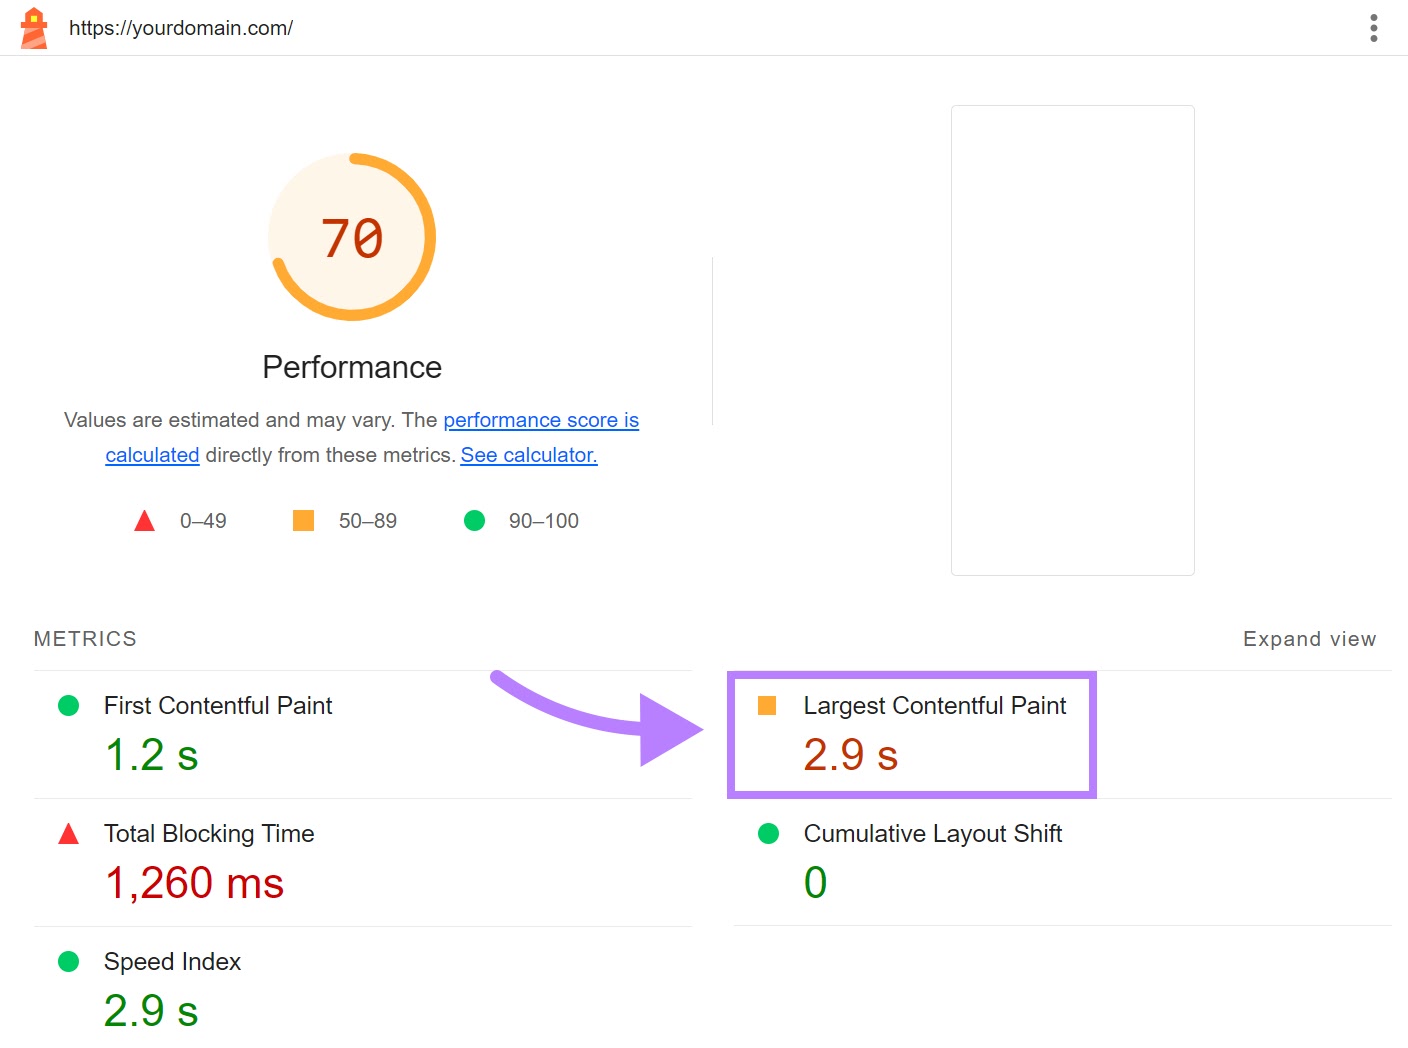The image size is (1408, 1048).
Task: Click the red triangle beside Total Blocking Time
Action: [68, 833]
